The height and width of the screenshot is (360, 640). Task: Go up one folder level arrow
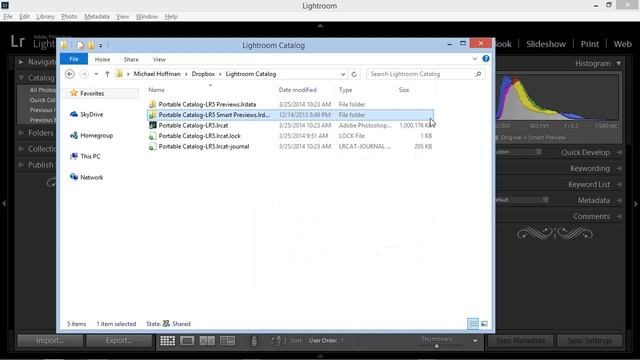point(107,74)
